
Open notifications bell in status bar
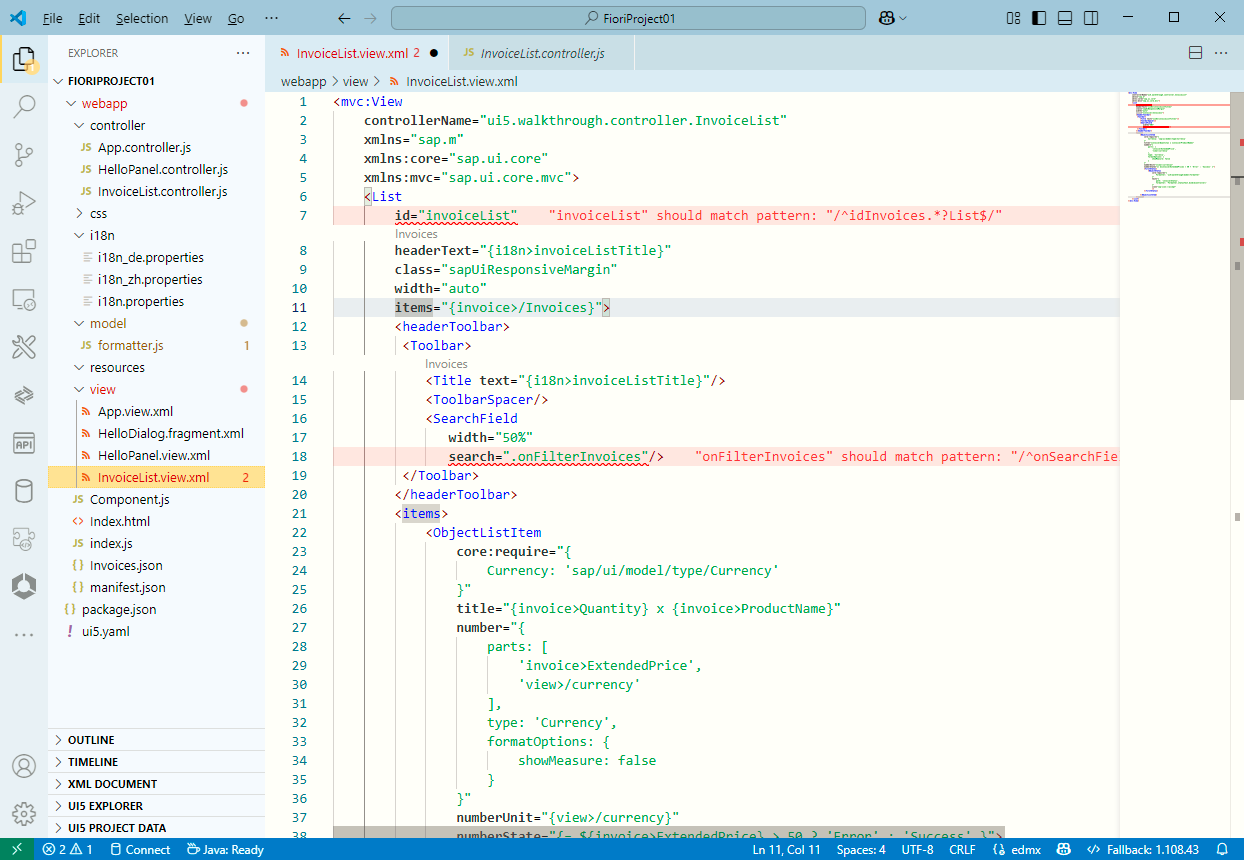[x=1221, y=849]
